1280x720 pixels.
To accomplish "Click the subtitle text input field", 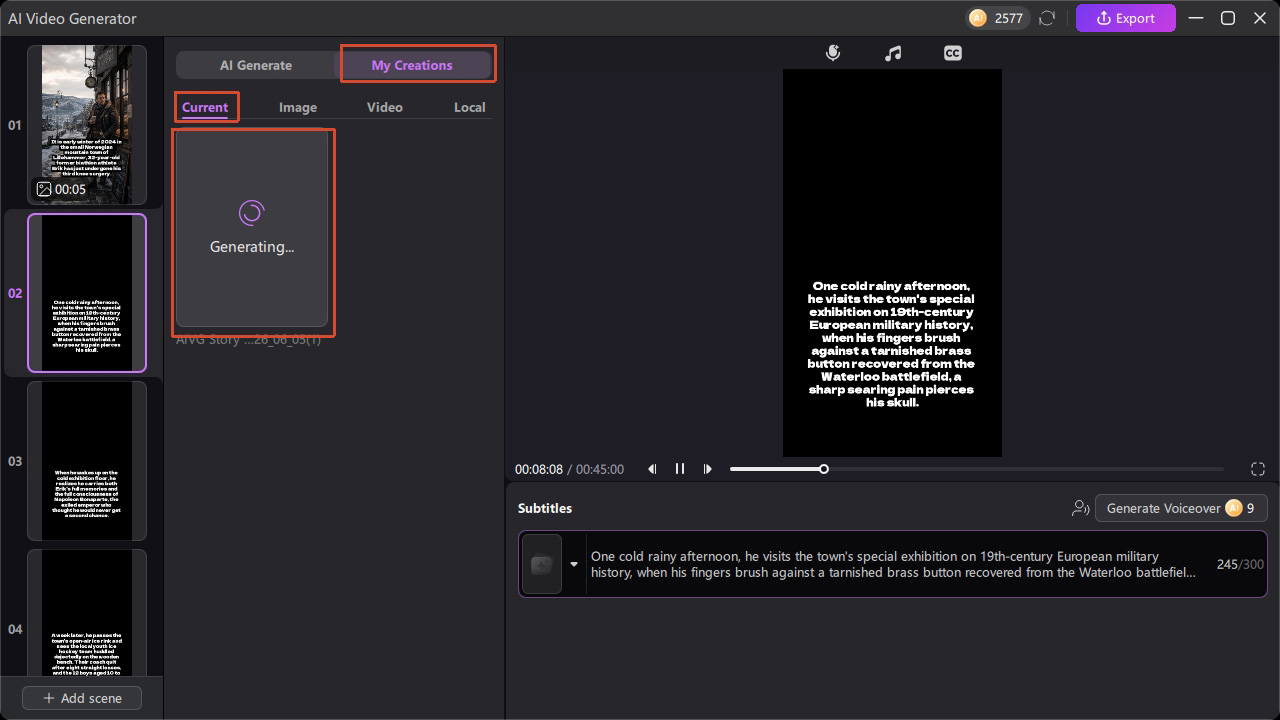I will tap(893, 564).
